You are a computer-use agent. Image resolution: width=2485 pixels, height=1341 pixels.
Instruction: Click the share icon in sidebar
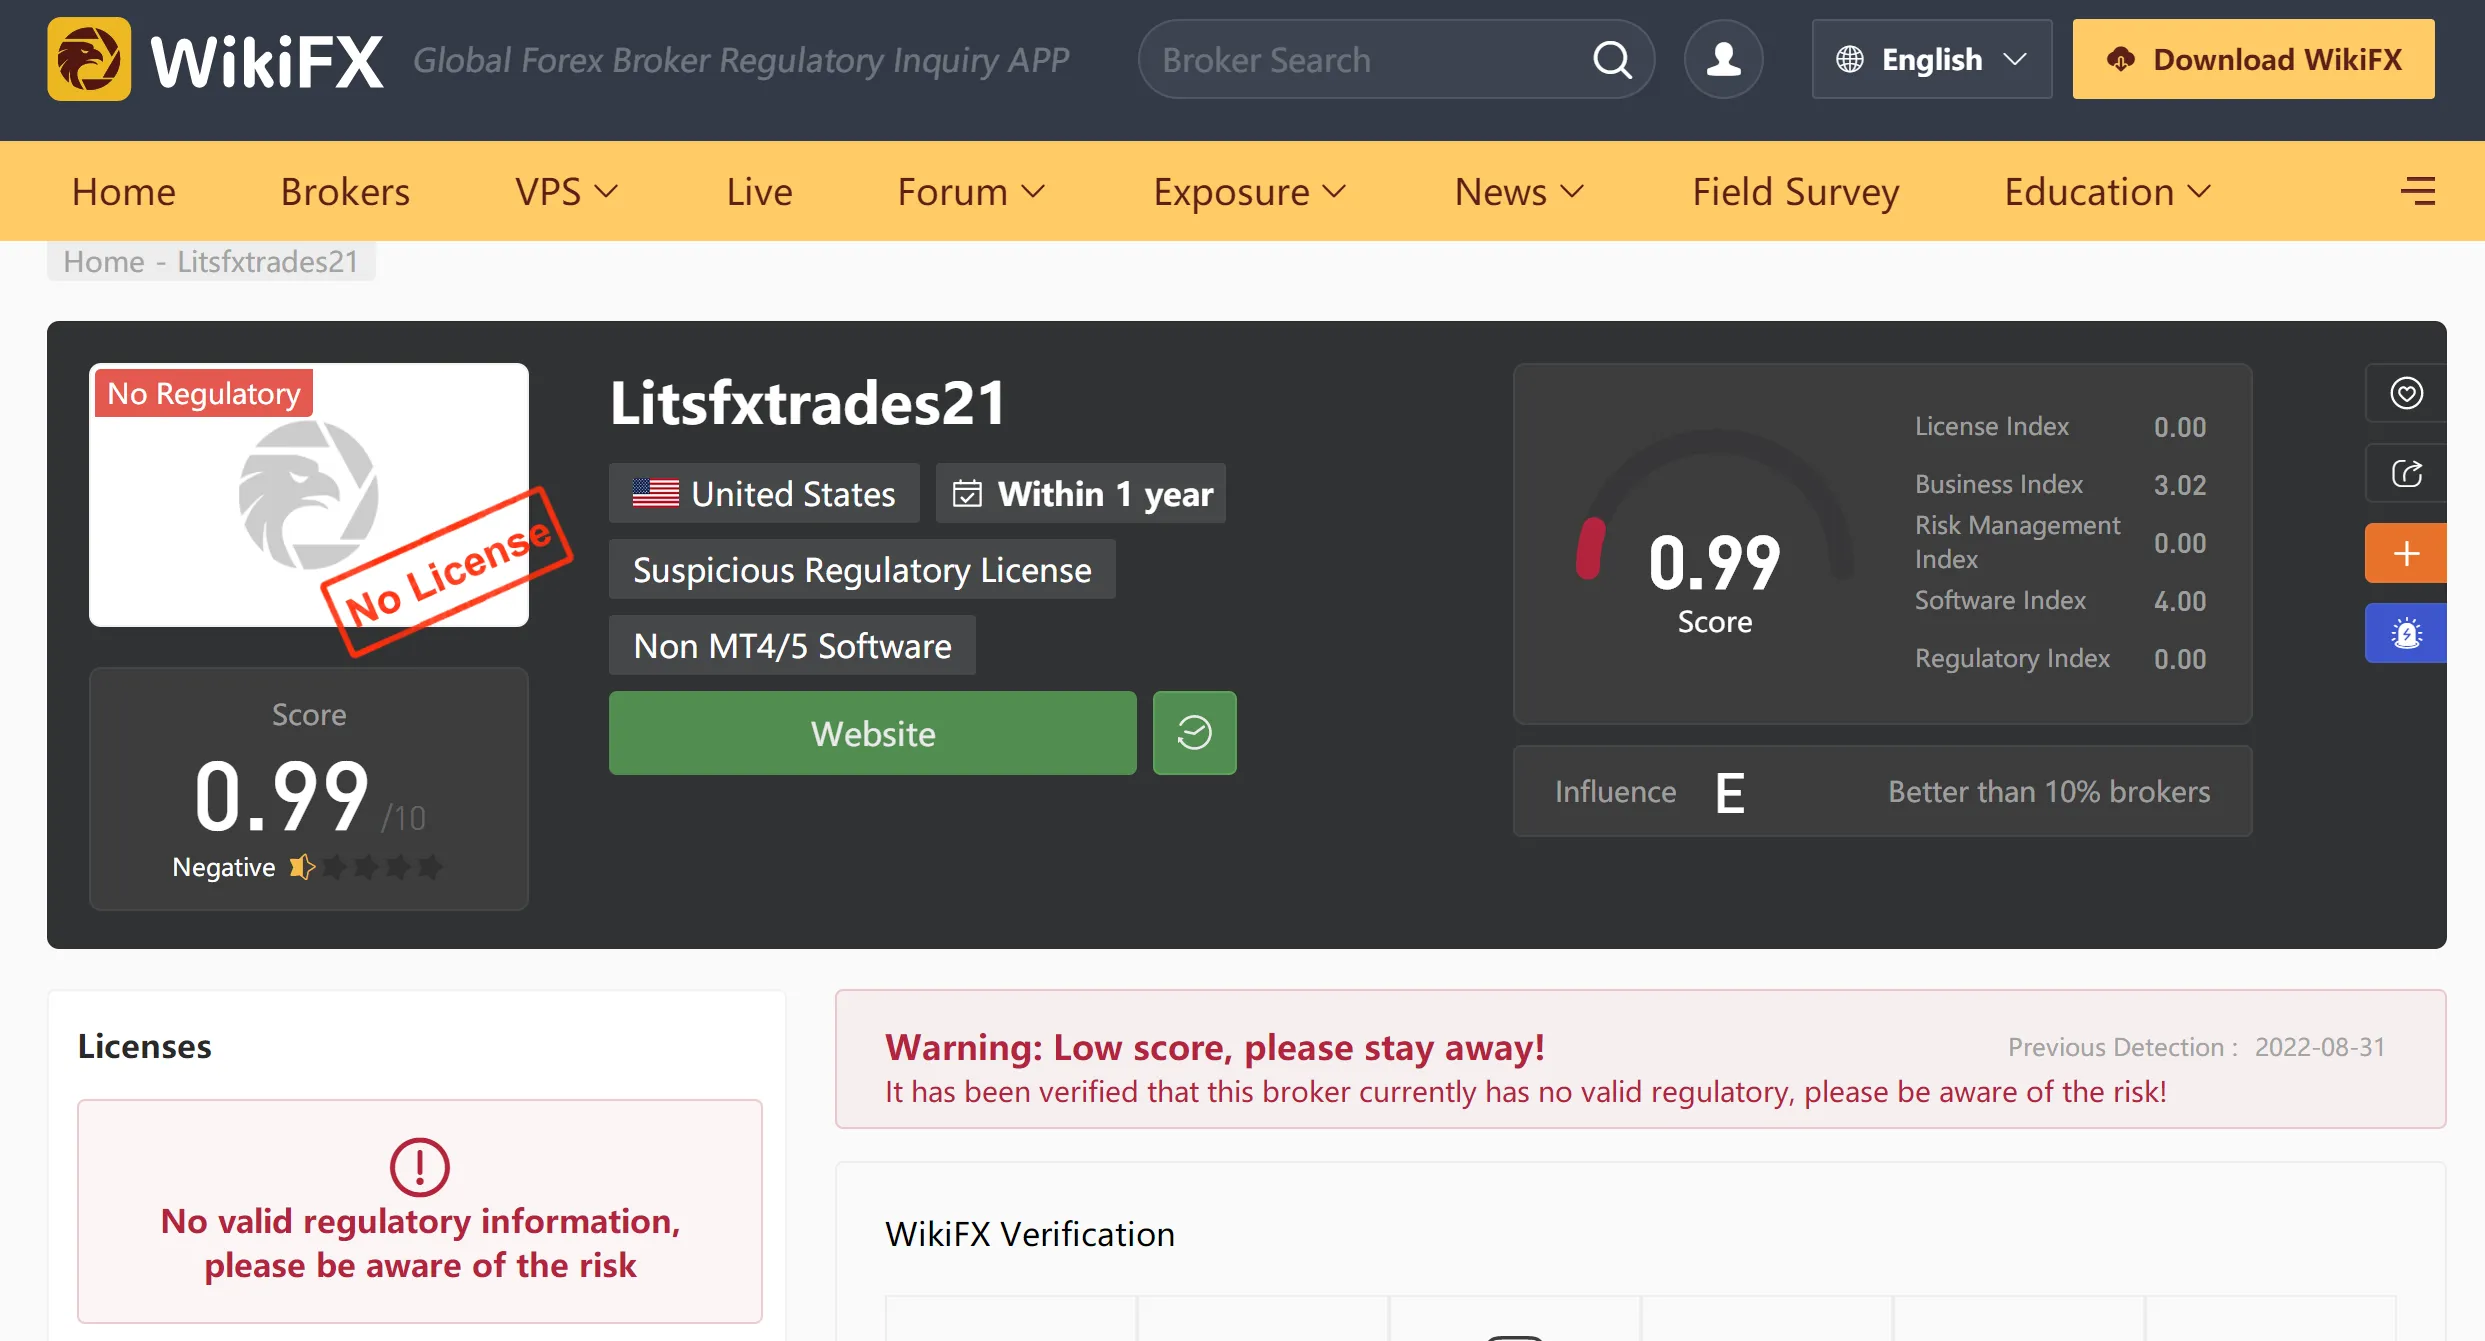[2406, 473]
